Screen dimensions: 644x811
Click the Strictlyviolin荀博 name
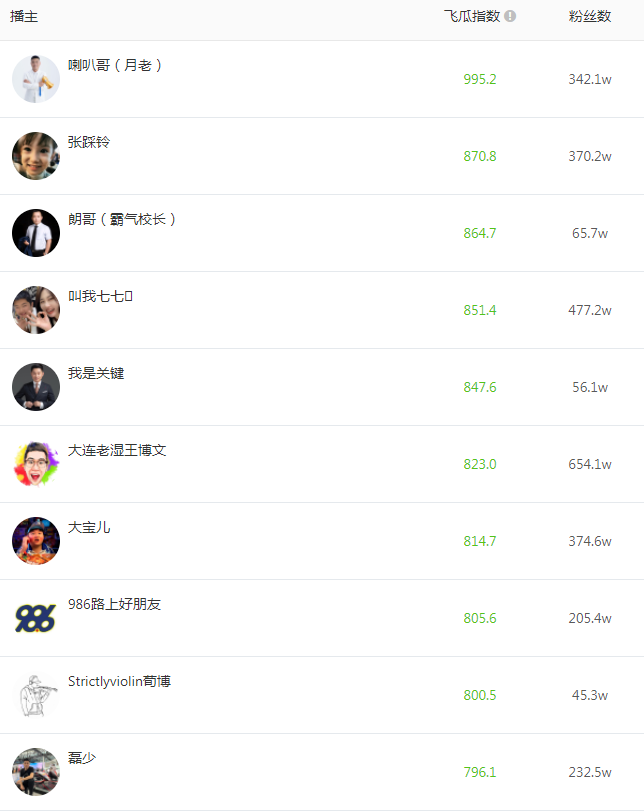click(119, 681)
